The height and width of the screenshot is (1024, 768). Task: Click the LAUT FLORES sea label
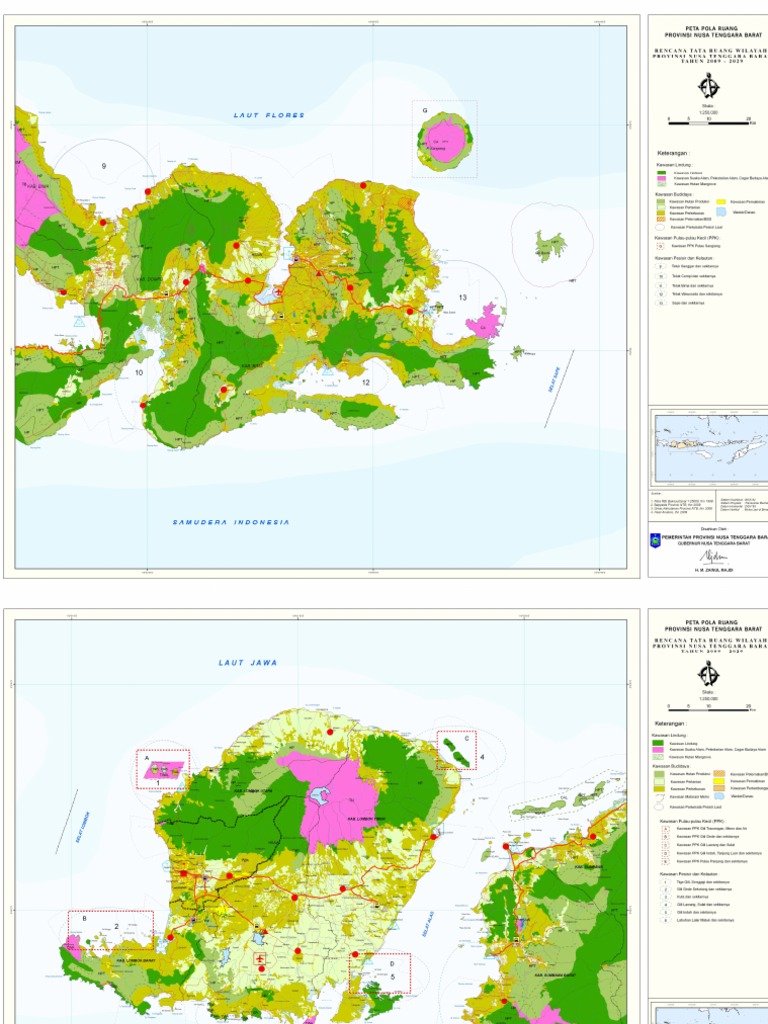(x=269, y=116)
